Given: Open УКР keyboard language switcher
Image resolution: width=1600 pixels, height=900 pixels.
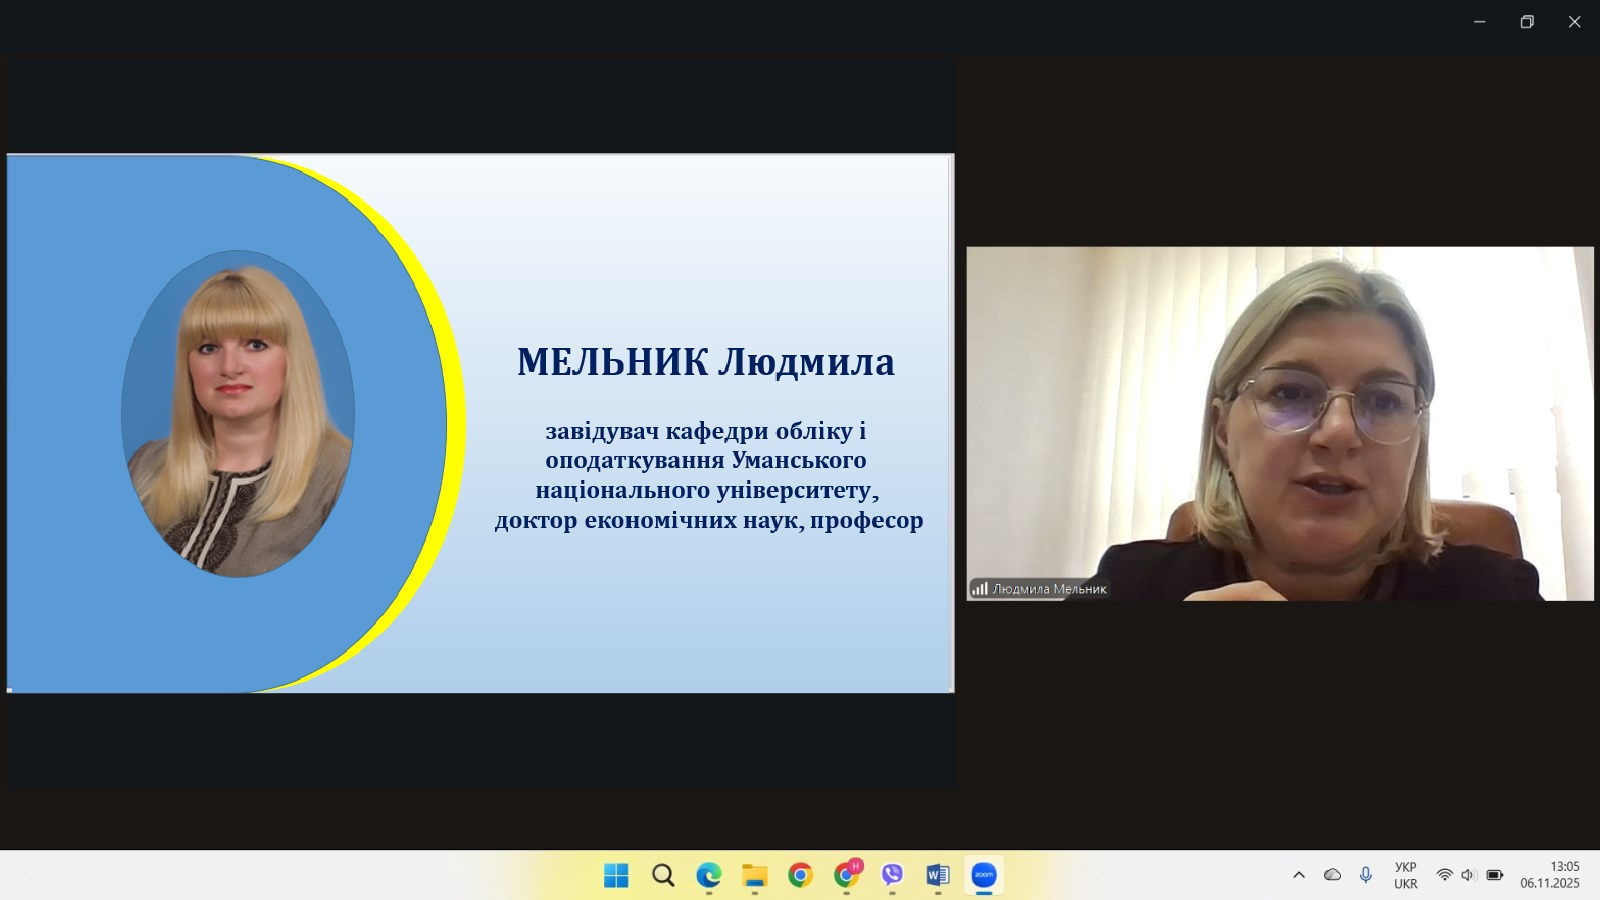Looking at the screenshot, I should (x=1406, y=876).
